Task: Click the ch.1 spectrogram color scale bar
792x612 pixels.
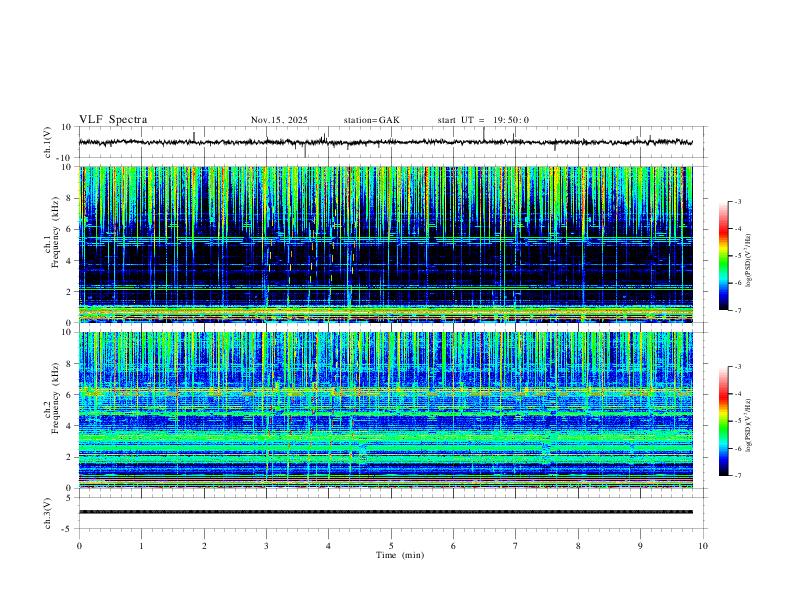Action: tap(723, 256)
